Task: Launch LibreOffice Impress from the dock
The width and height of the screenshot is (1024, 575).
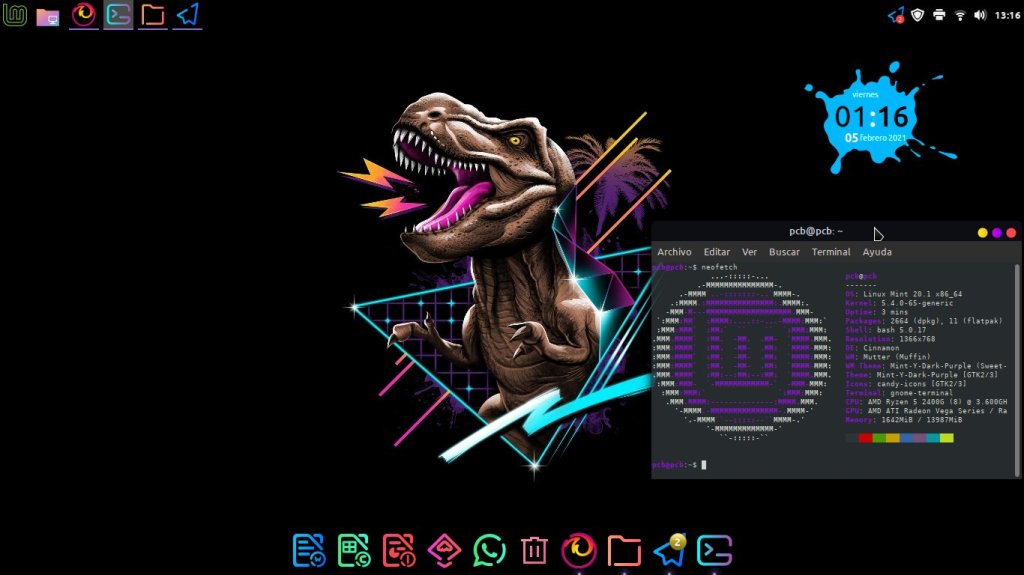Action: (x=399, y=550)
